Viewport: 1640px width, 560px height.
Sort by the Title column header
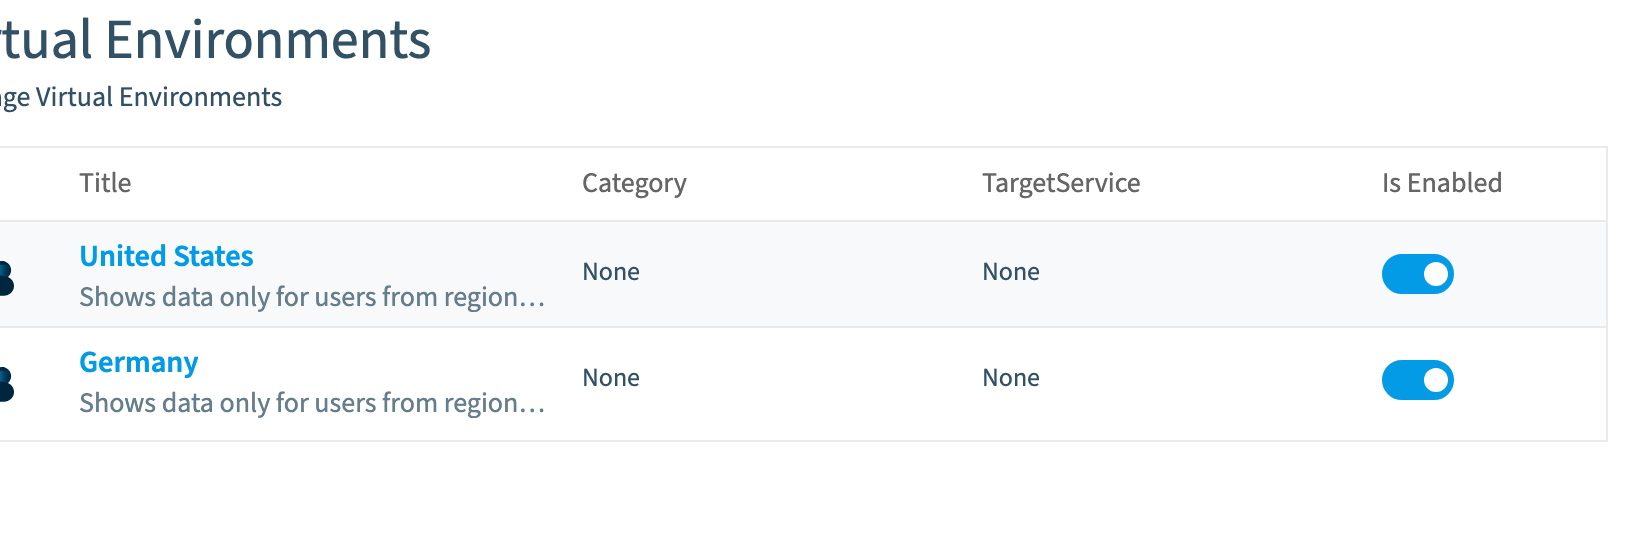105,183
